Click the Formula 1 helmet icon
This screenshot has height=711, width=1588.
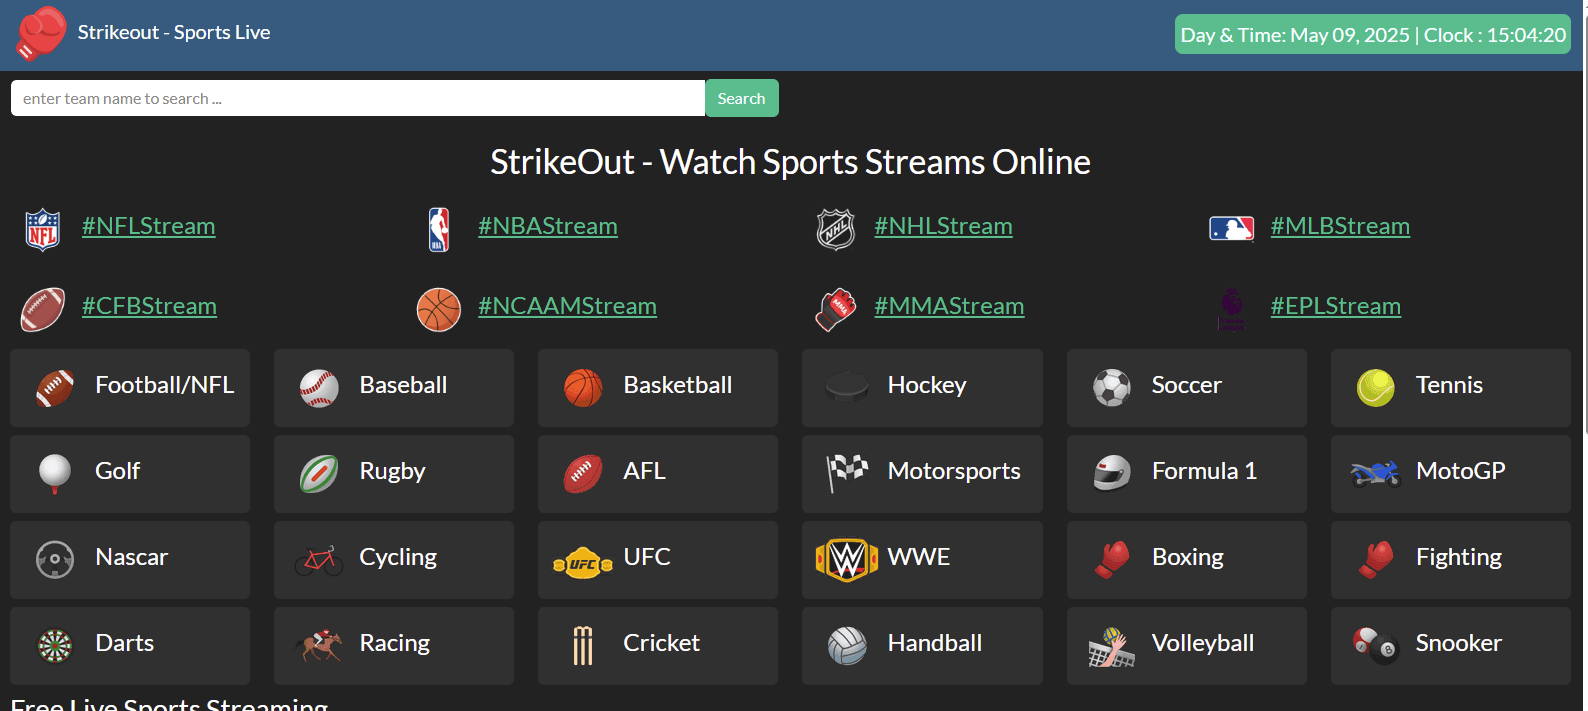coord(1112,473)
